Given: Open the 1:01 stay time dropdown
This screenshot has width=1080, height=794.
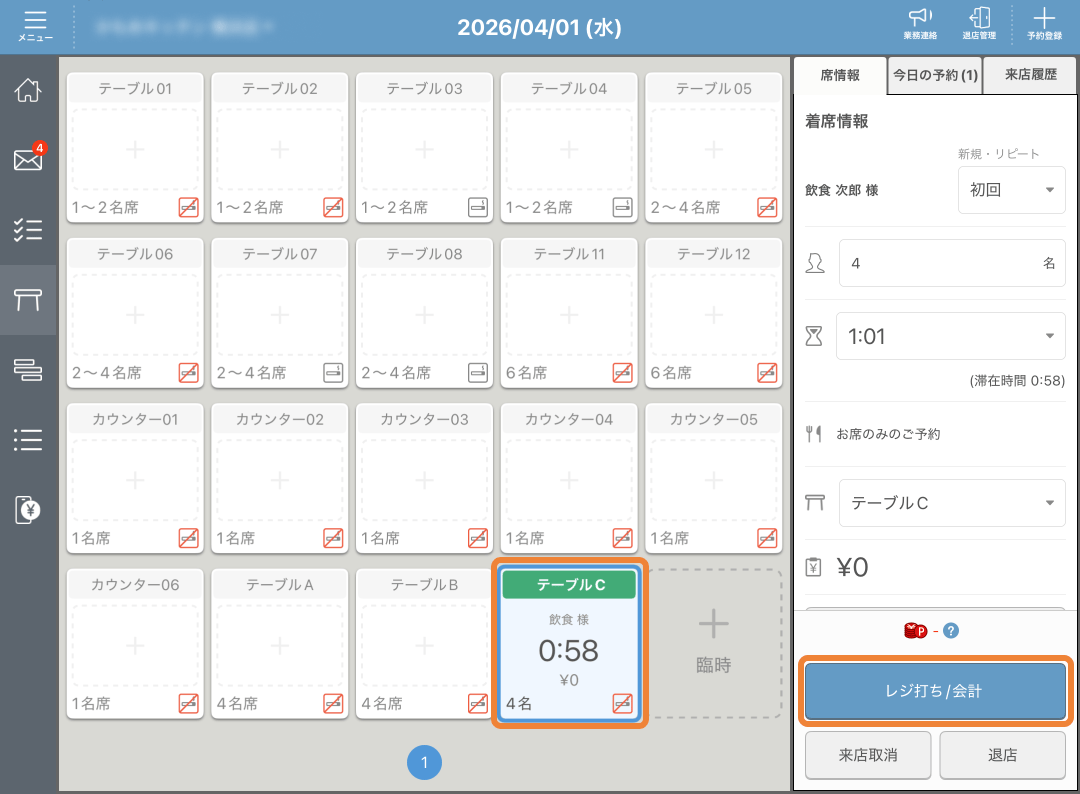Looking at the screenshot, I should point(950,336).
